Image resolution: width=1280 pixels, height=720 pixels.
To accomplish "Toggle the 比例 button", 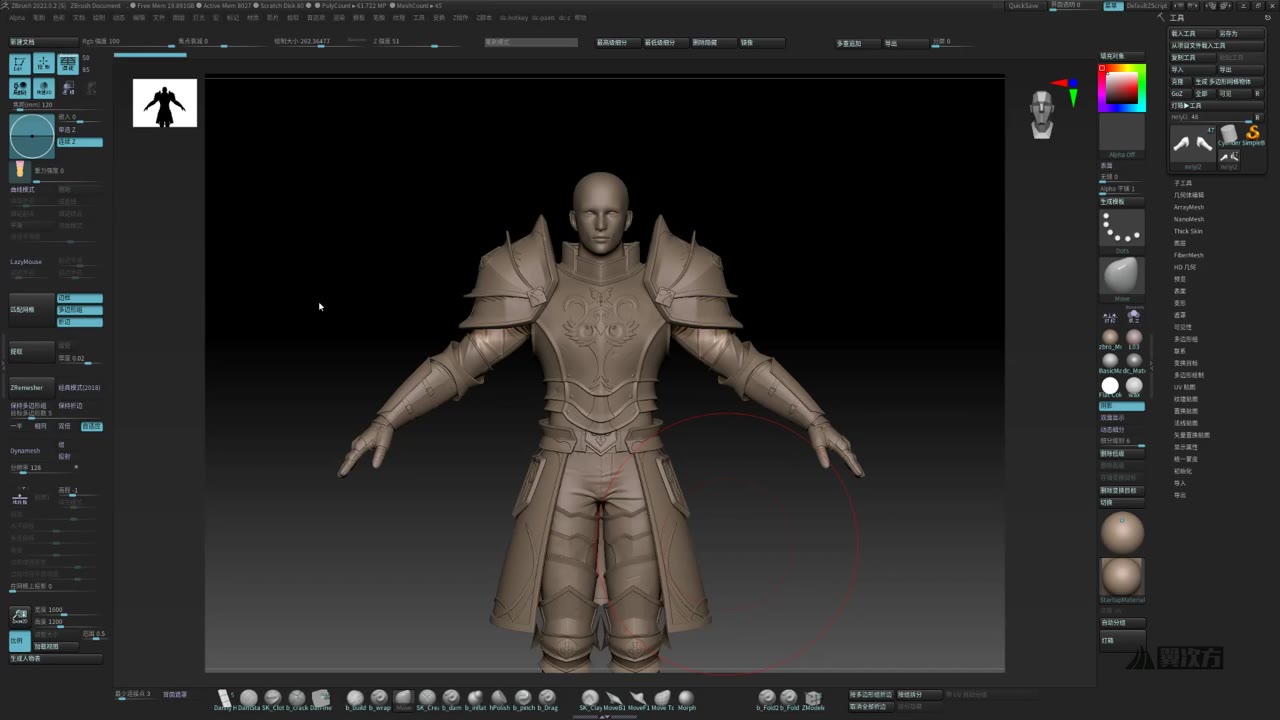I will 19,641.
